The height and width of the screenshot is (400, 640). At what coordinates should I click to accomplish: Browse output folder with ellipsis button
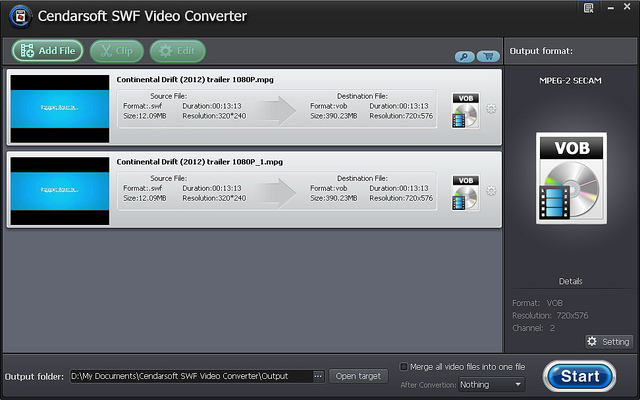318,376
